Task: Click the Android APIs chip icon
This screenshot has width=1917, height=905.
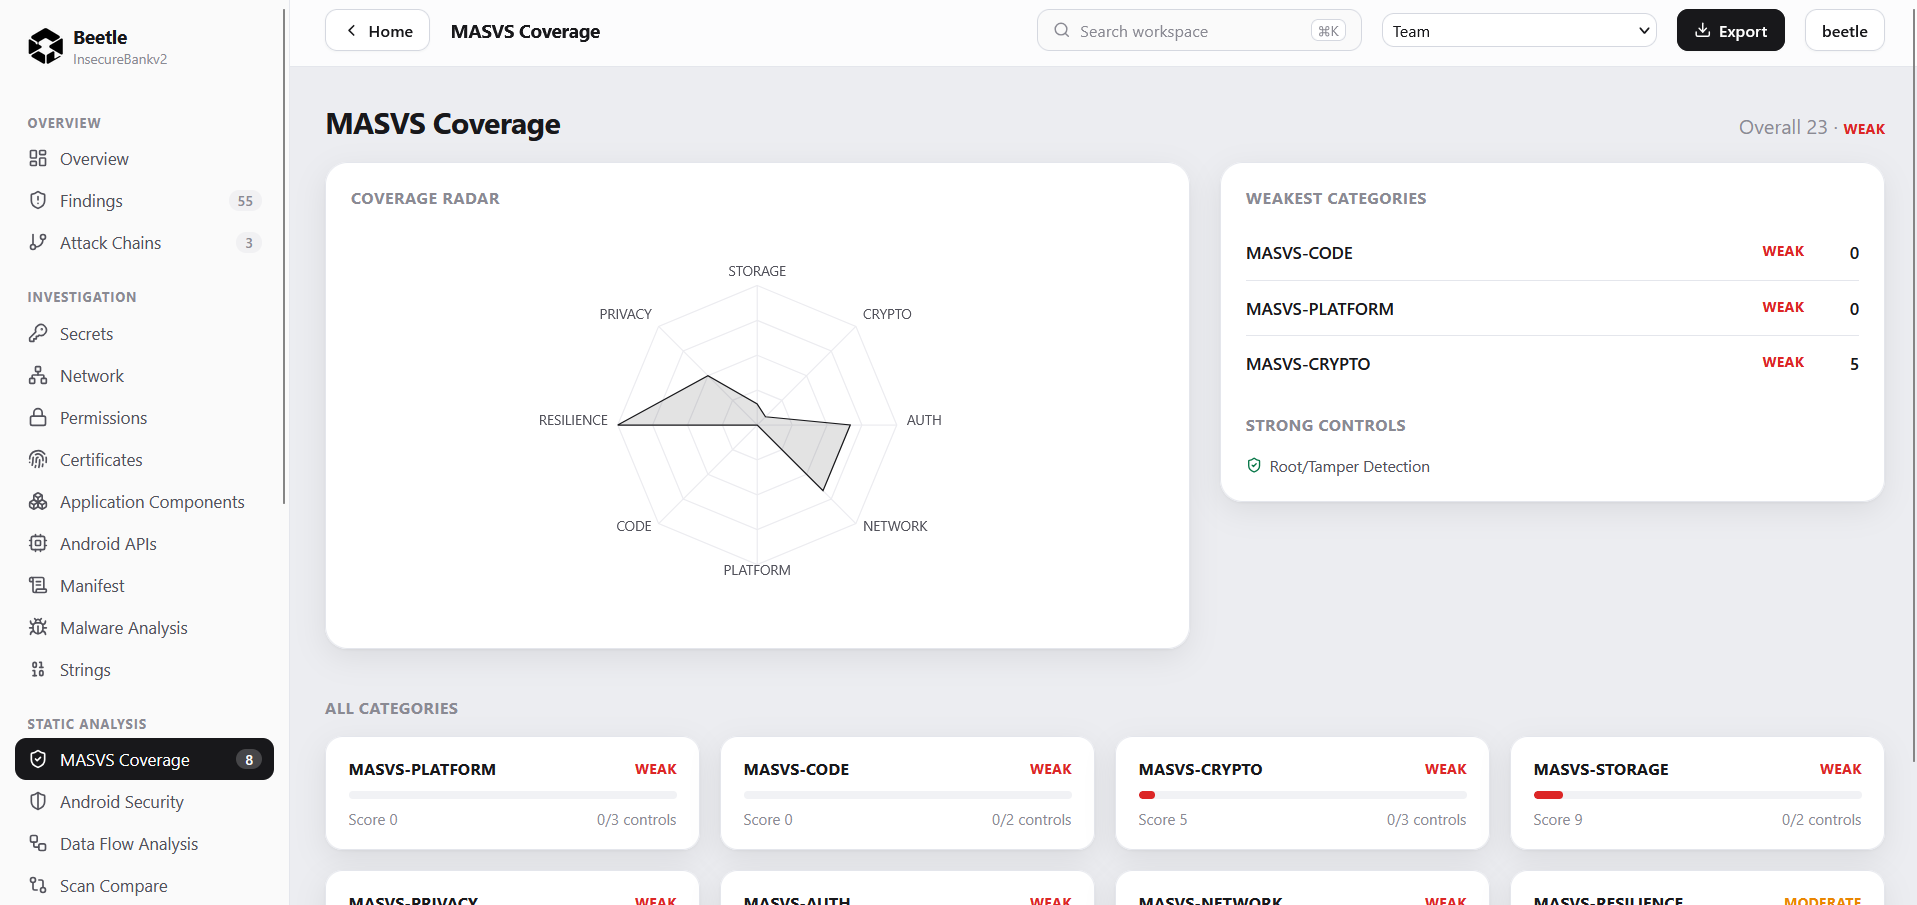Action: point(38,543)
